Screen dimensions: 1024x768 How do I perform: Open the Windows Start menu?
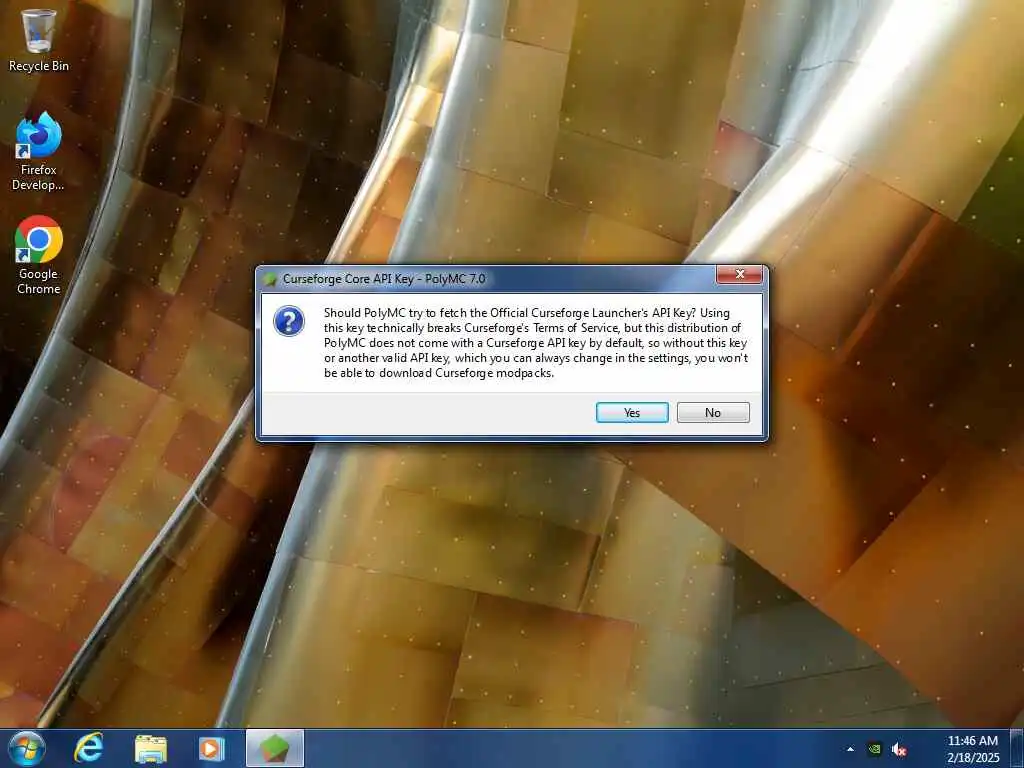26,748
